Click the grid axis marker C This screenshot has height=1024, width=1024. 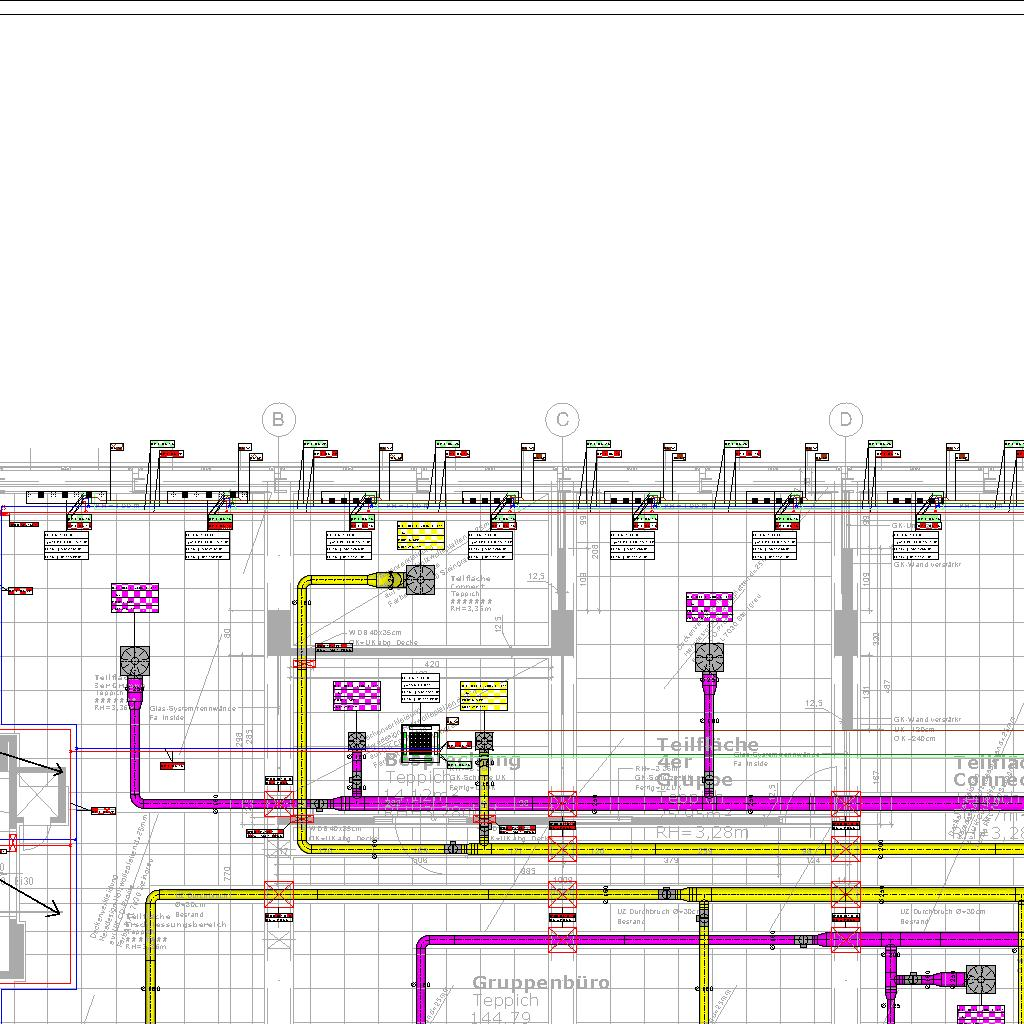562,419
